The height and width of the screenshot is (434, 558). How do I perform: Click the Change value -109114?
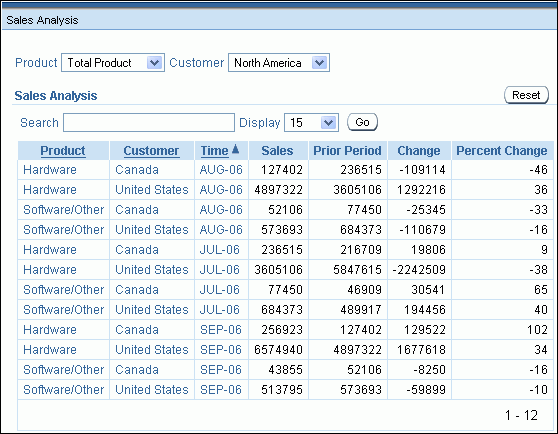point(422,170)
